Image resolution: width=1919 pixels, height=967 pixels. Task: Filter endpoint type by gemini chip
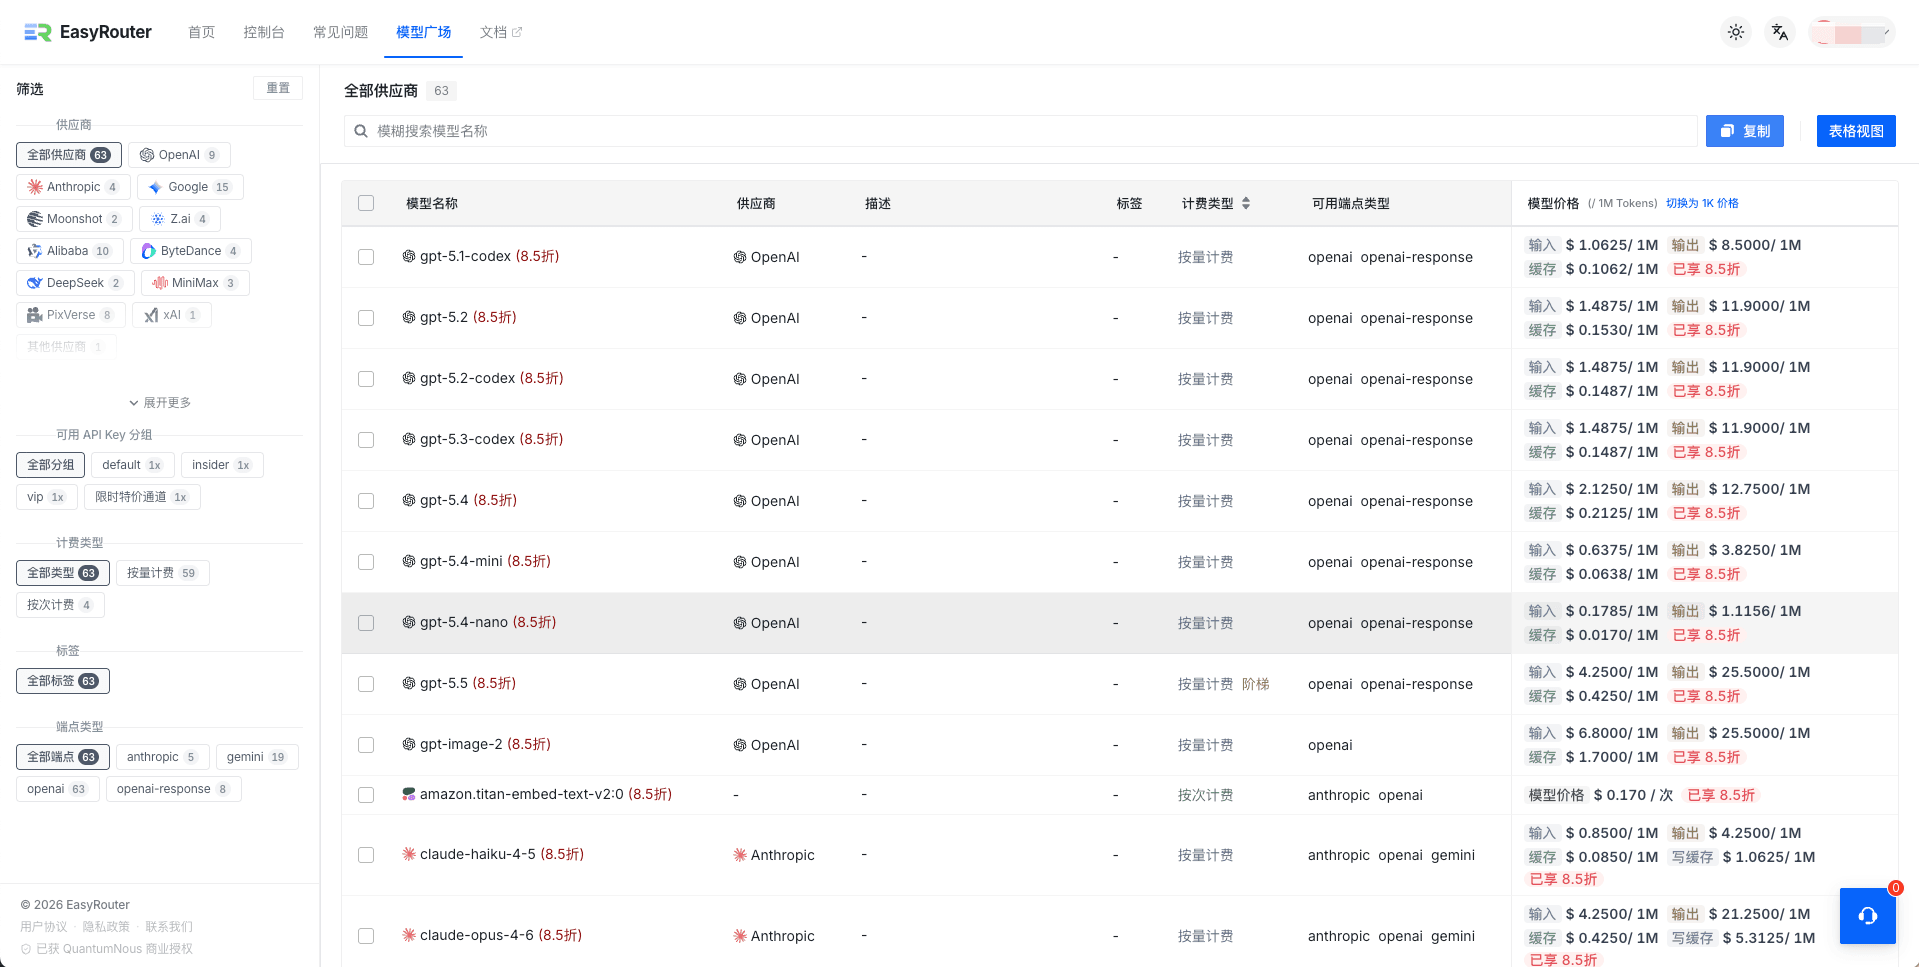click(257, 757)
